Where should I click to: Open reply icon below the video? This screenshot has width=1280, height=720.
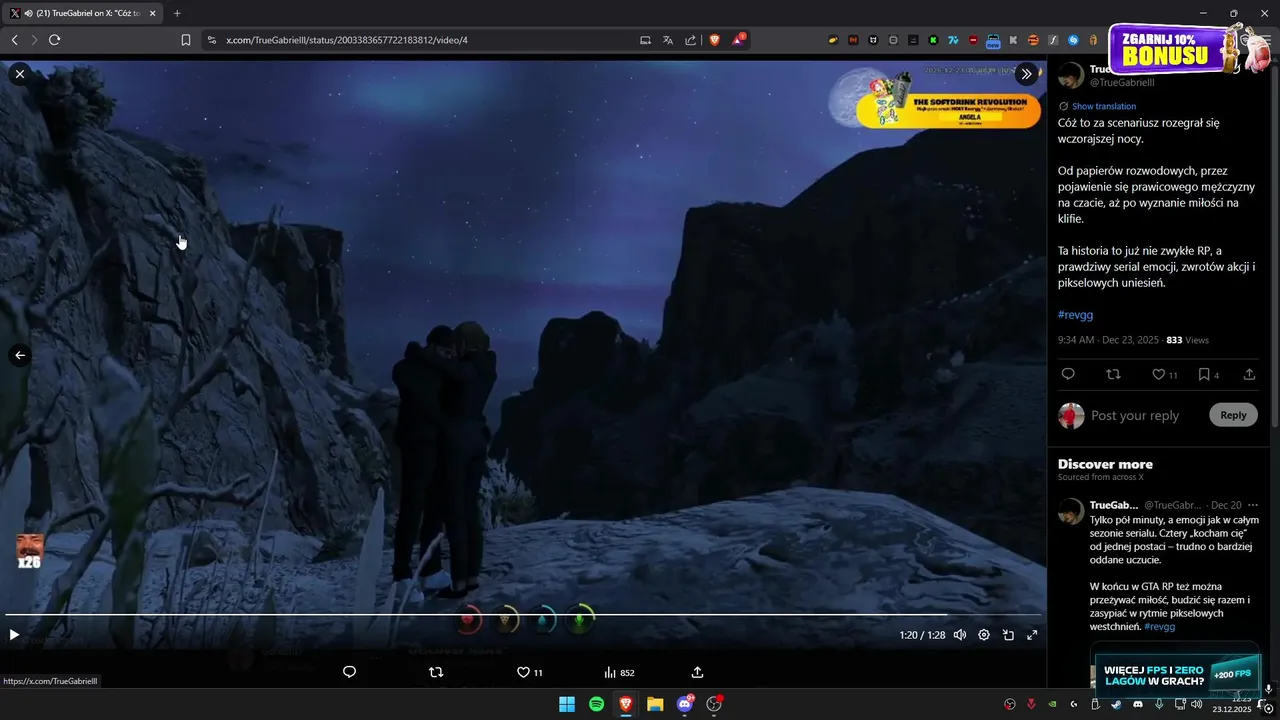pyautogui.click(x=349, y=672)
